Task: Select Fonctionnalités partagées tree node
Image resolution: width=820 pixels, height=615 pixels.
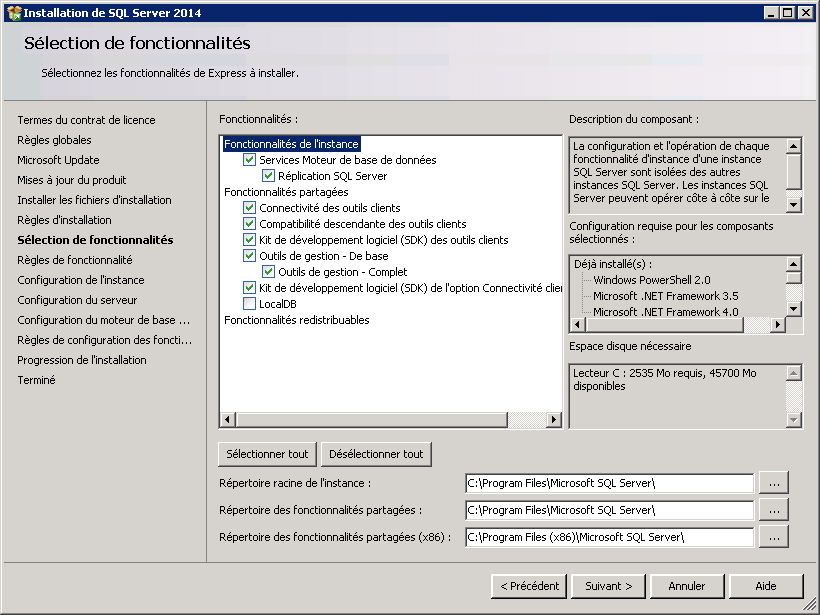Action: point(286,192)
